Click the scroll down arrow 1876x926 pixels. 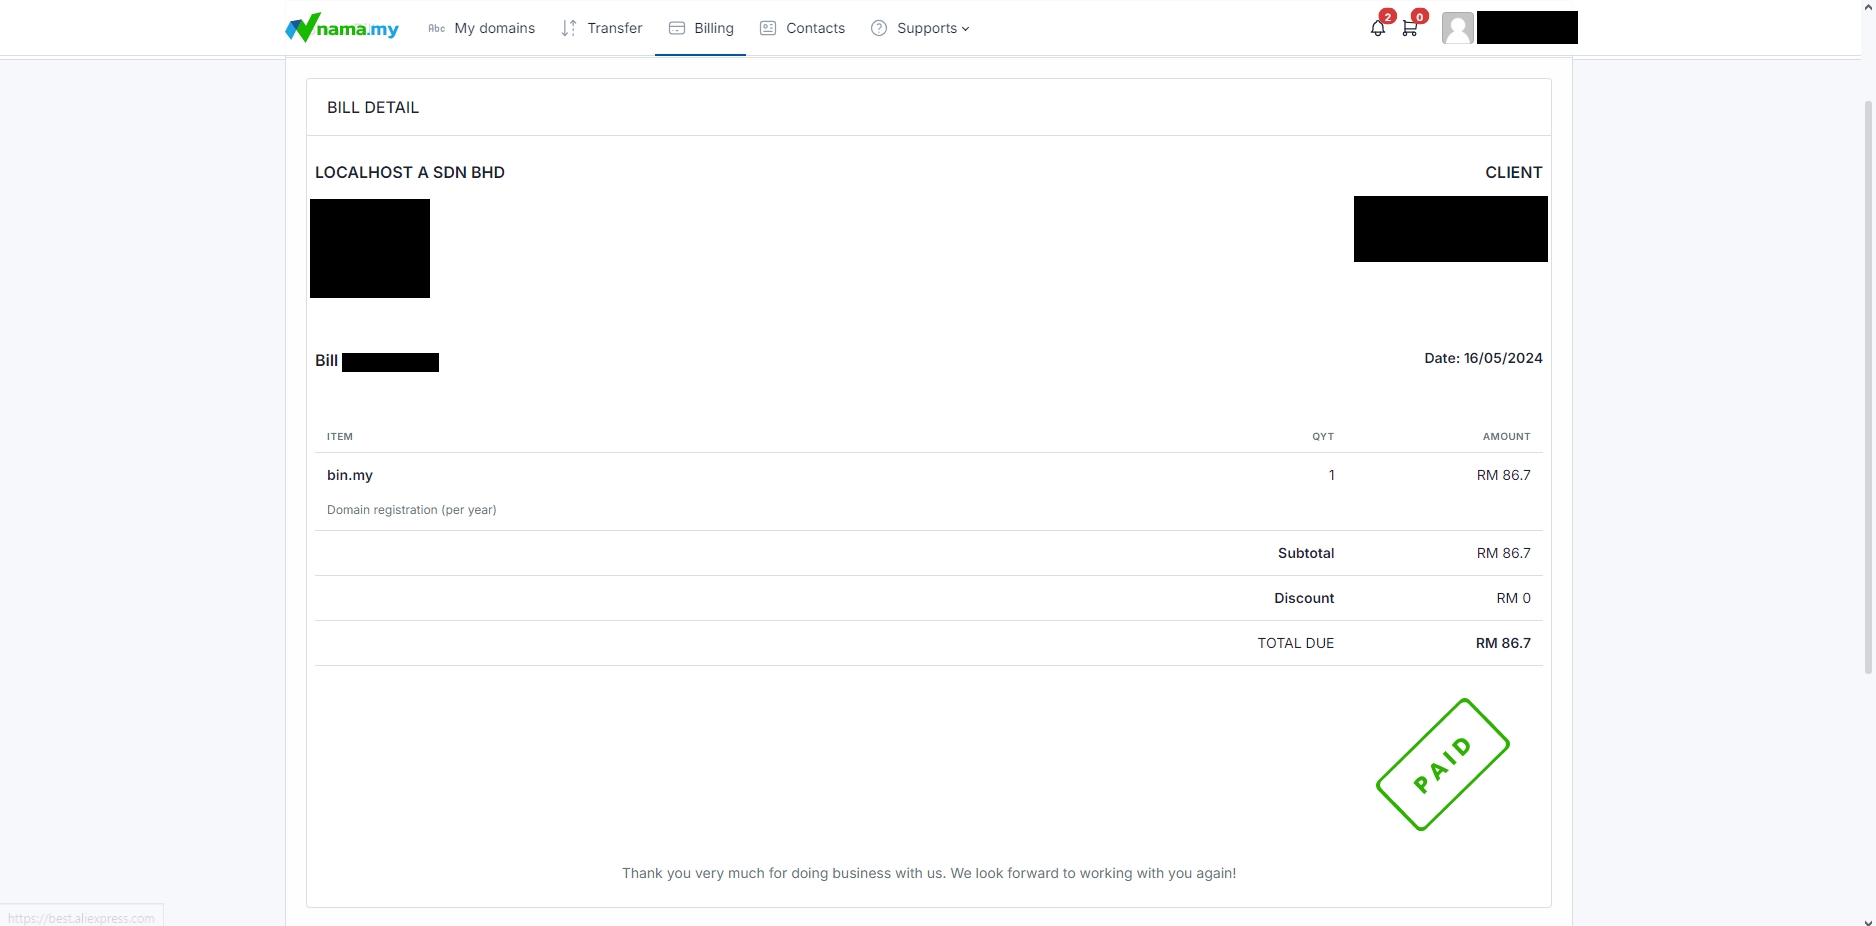click(x=1868, y=919)
